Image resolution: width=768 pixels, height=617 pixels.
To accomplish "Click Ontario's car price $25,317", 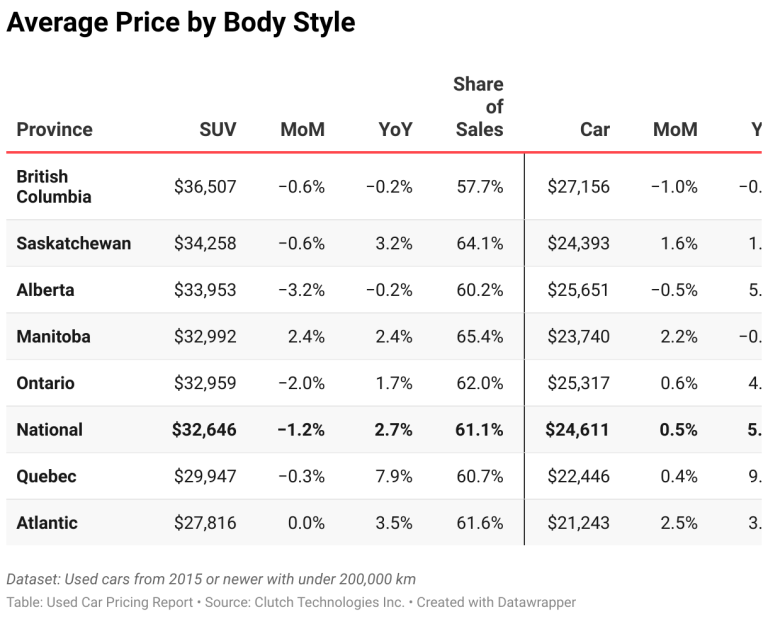I will pyautogui.click(x=578, y=383).
